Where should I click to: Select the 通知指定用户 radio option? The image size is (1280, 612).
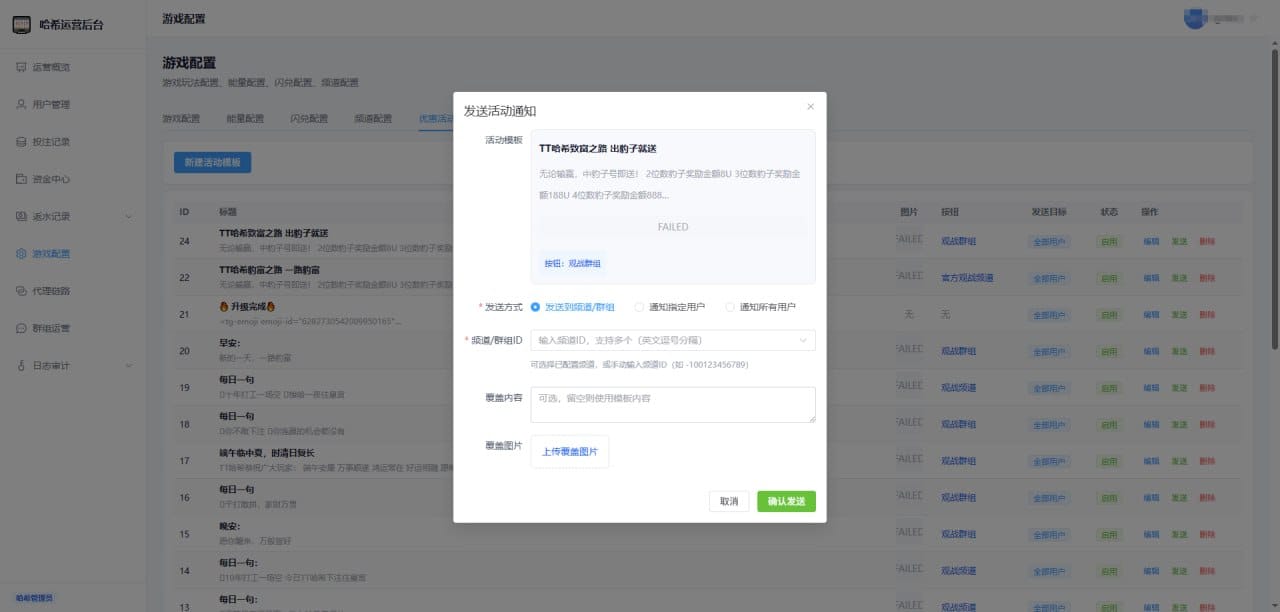tap(672, 307)
